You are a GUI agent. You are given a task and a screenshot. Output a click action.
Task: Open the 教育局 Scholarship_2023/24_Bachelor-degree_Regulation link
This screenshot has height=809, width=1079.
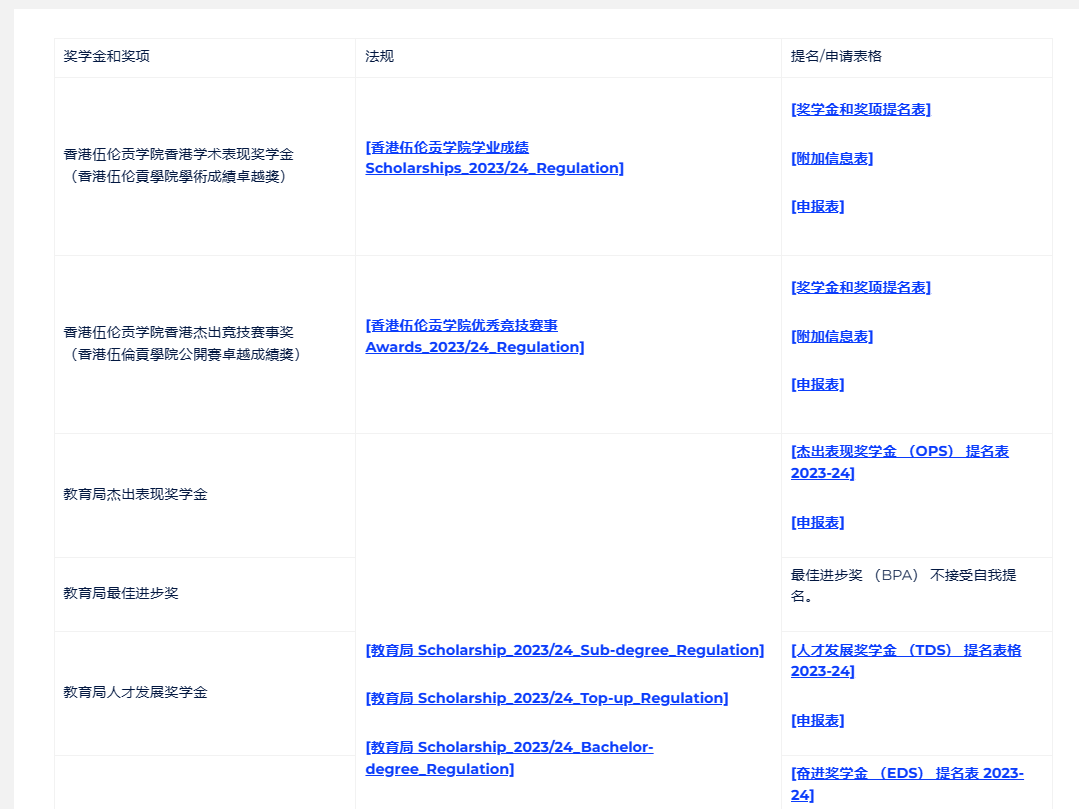point(509,758)
